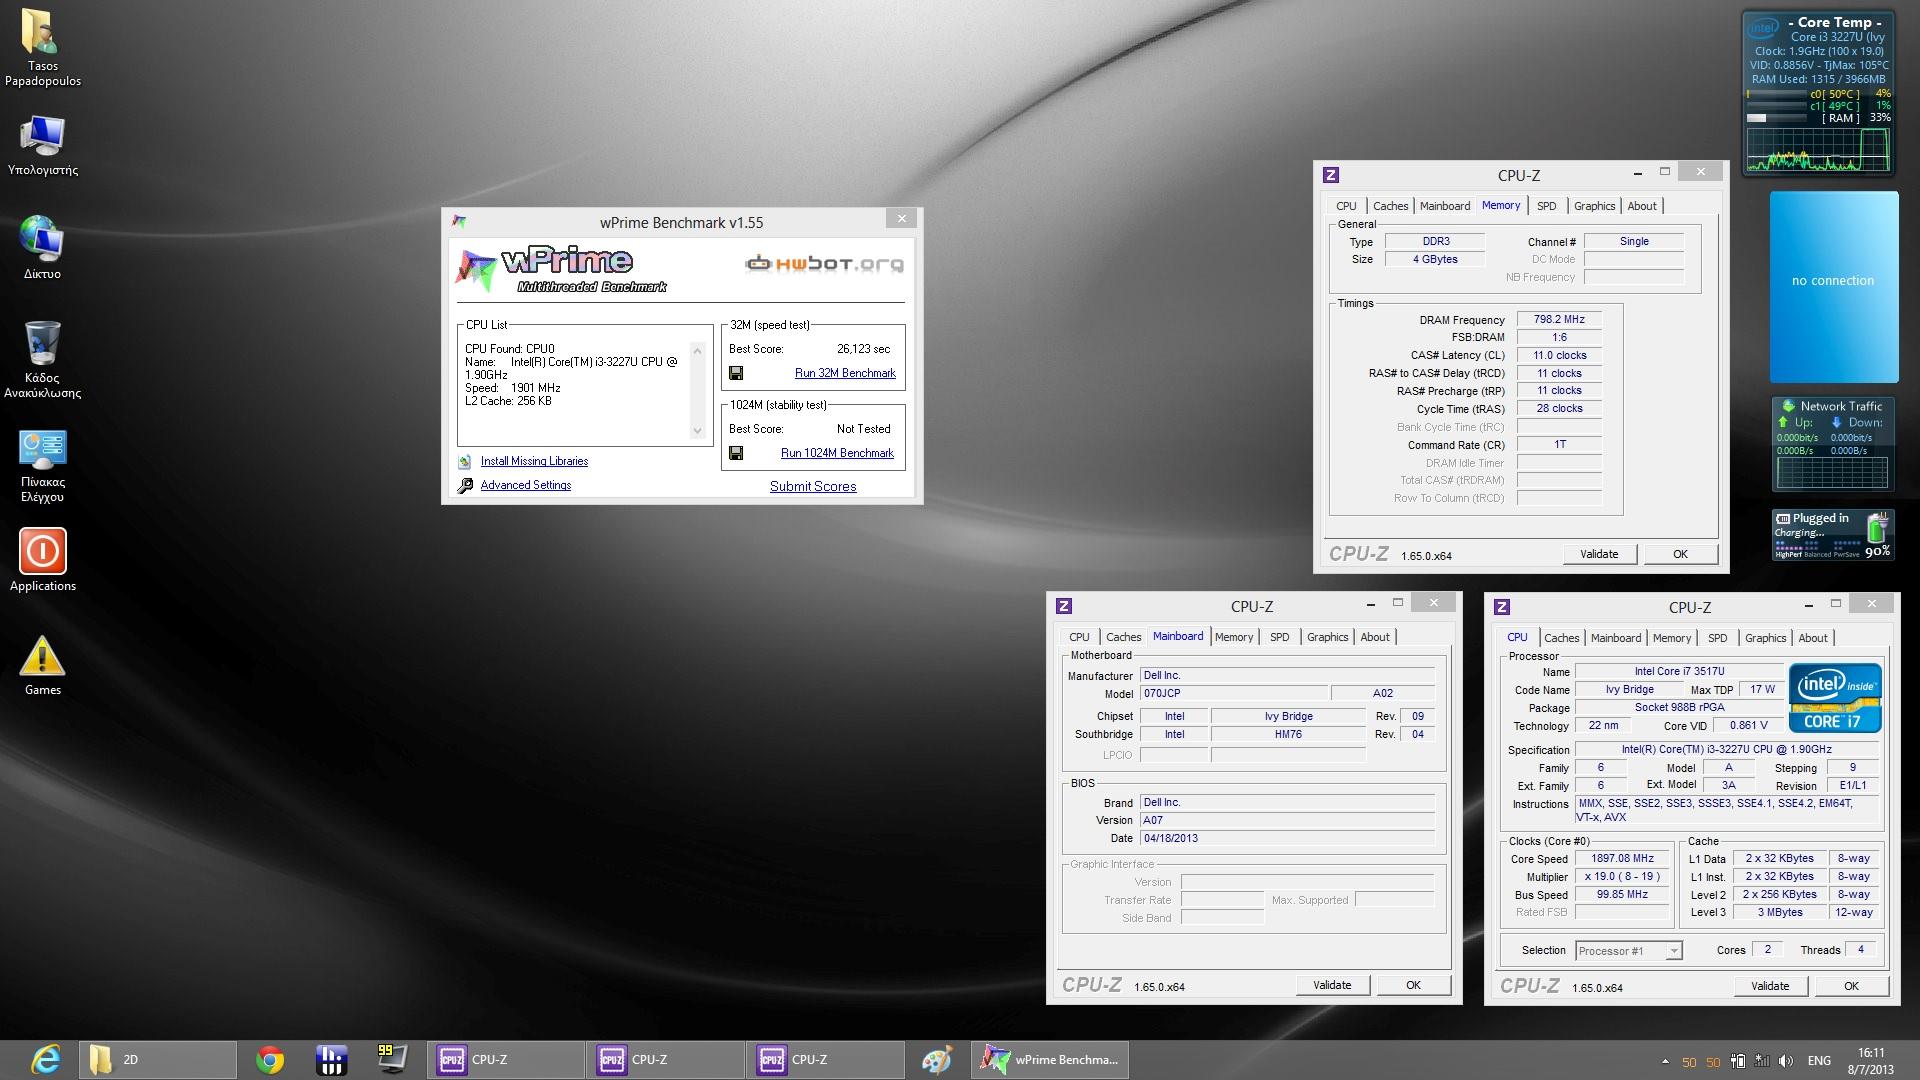The width and height of the screenshot is (1920, 1080).
Task: Click OK in CPU tab CPU-Z window
Action: [x=1851, y=986]
